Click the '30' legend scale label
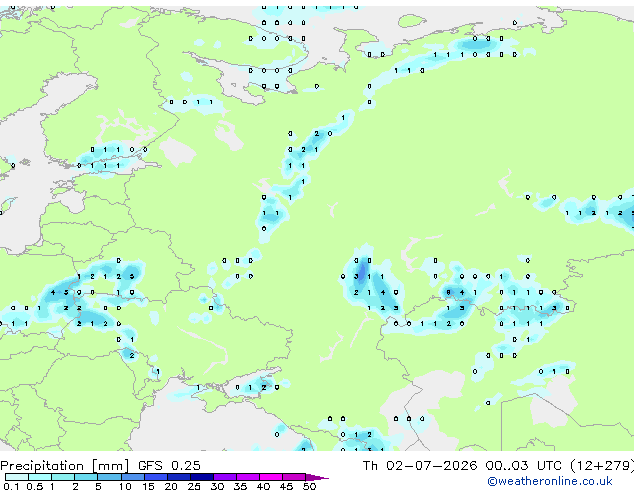This screenshot has width=634, height=490. (x=217, y=486)
